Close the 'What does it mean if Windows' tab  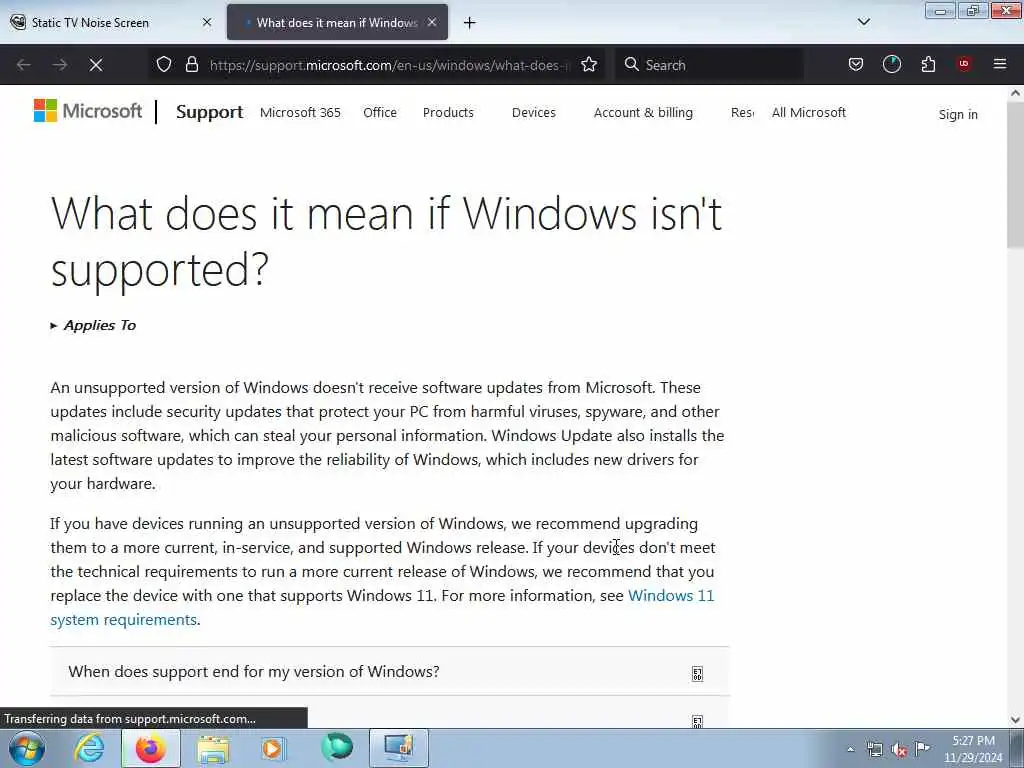(432, 22)
